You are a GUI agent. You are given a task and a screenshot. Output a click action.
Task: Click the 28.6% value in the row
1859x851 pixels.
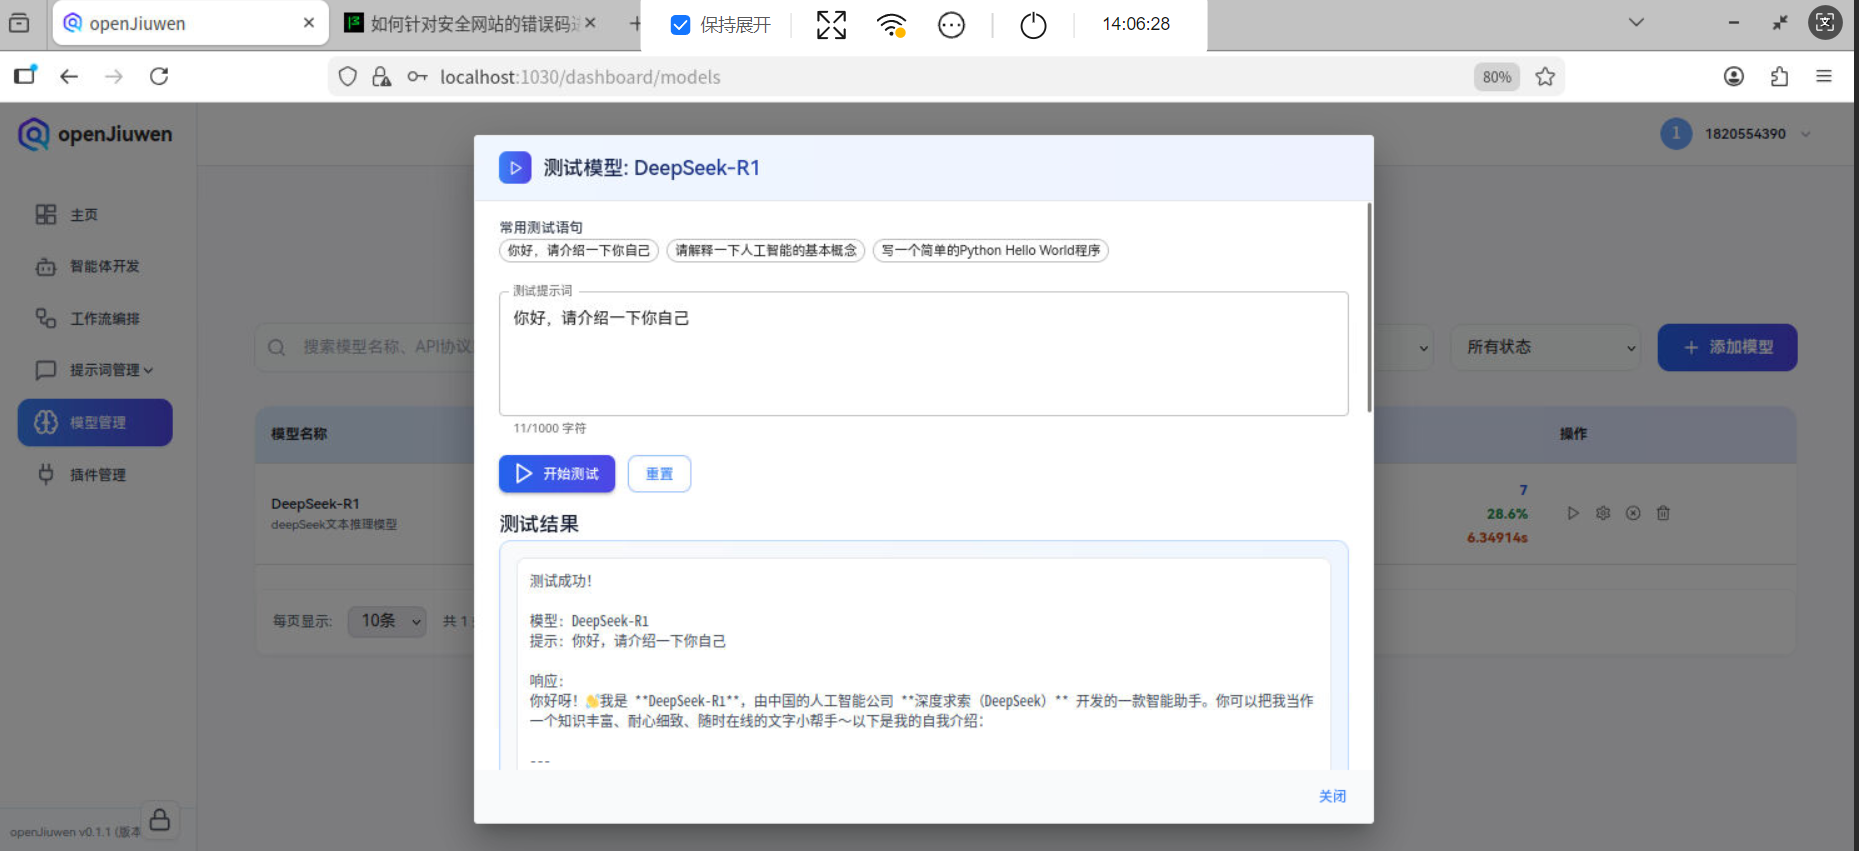click(x=1507, y=514)
